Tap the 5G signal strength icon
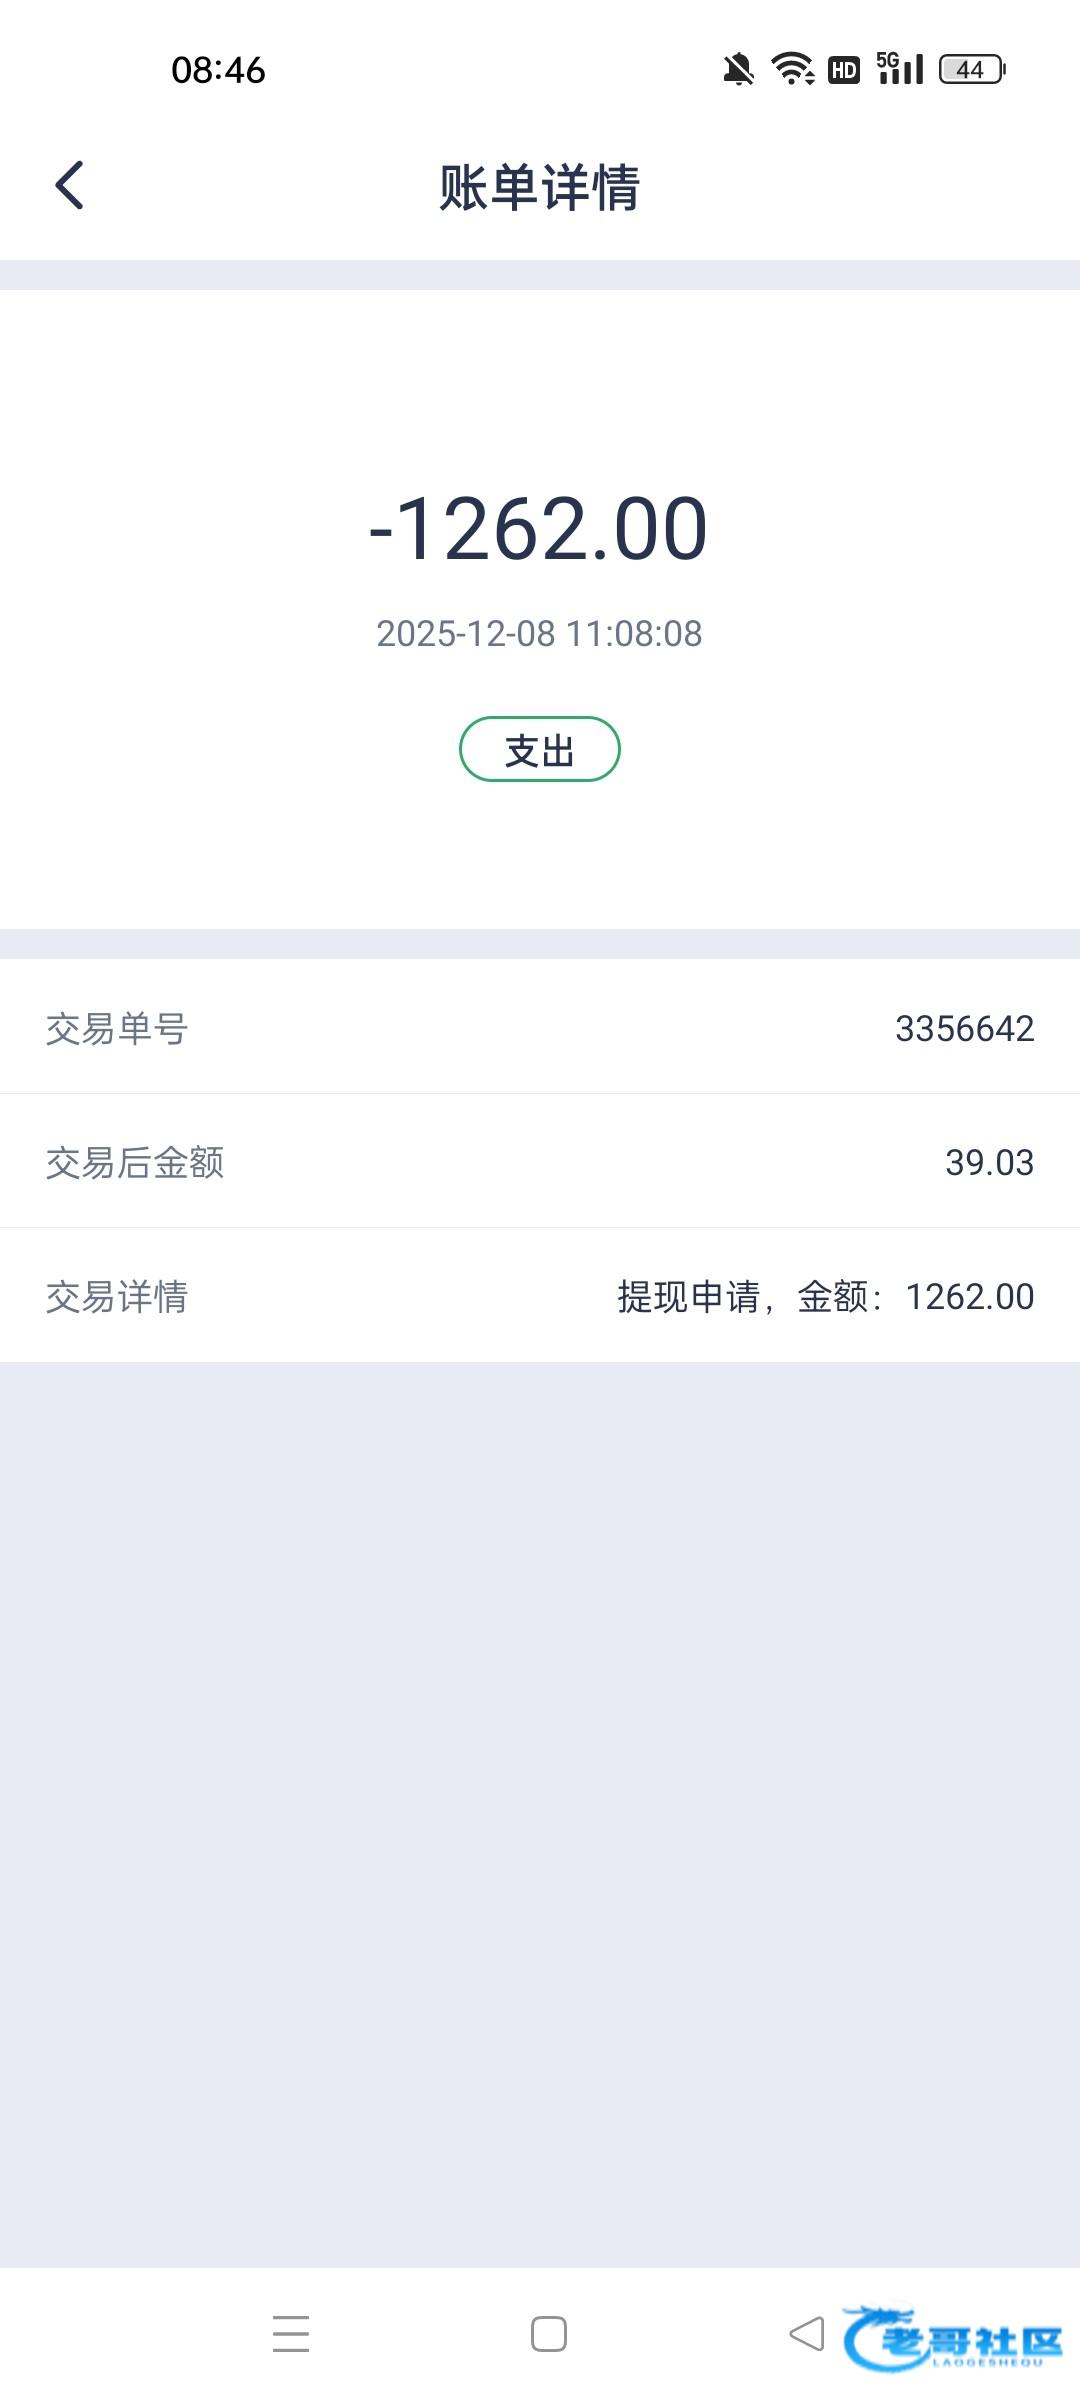This screenshot has height=2400, width=1080. [x=899, y=68]
